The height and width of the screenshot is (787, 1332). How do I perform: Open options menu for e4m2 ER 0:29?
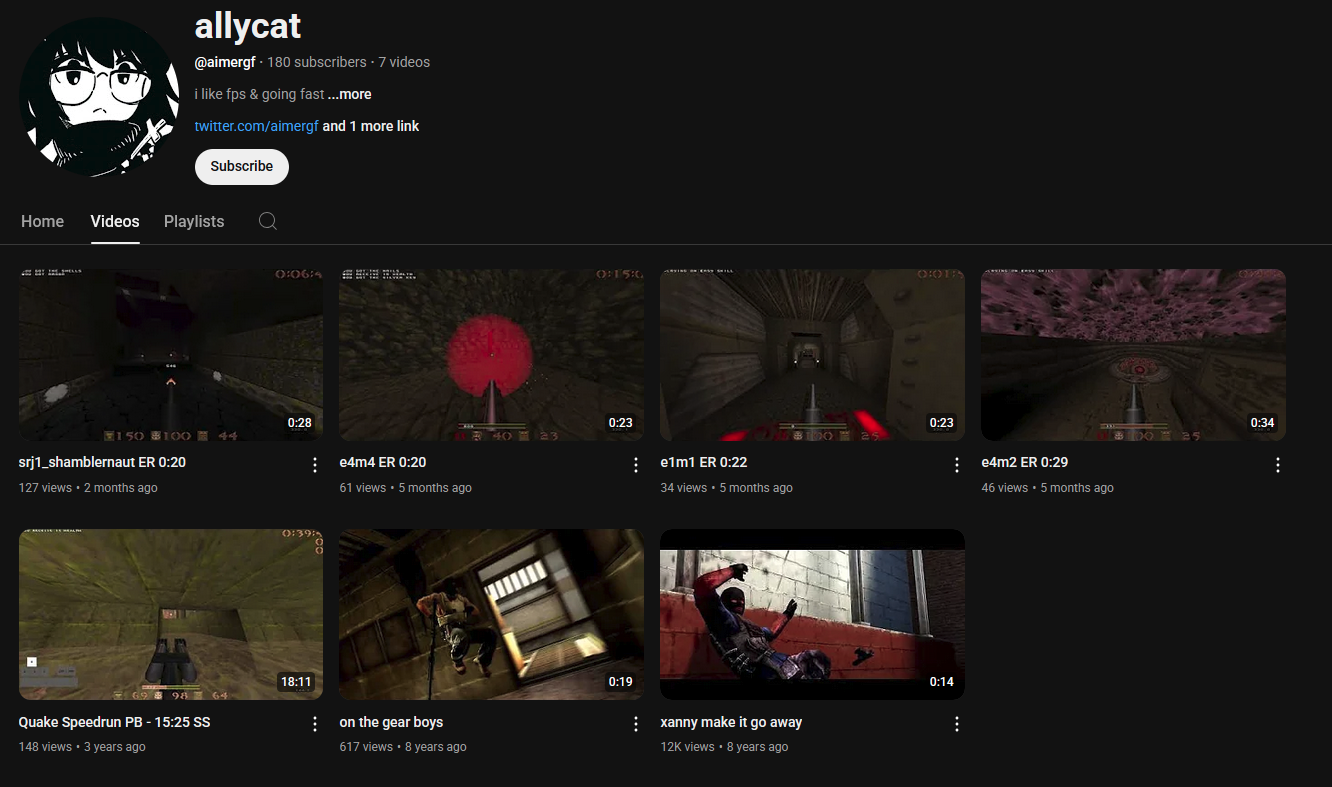tap(1278, 465)
